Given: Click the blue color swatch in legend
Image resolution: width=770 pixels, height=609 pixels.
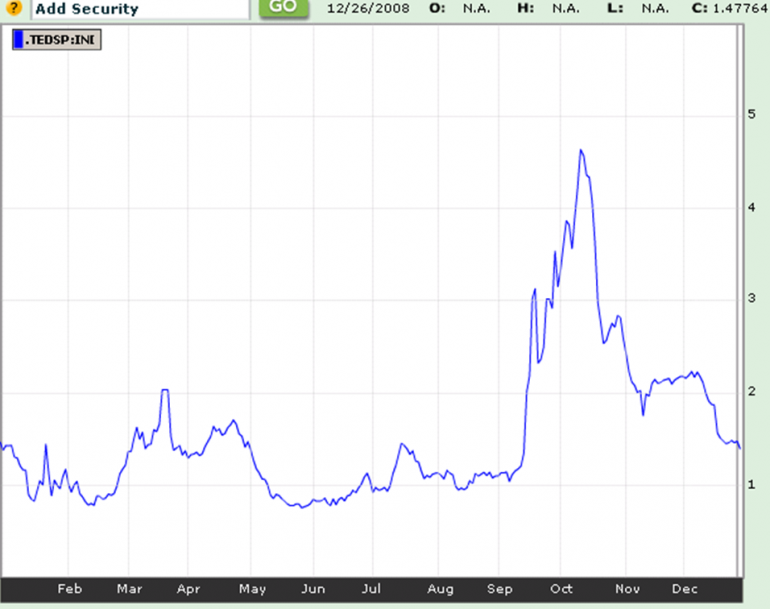Looking at the screenshot, I should [x=19, y=40].
